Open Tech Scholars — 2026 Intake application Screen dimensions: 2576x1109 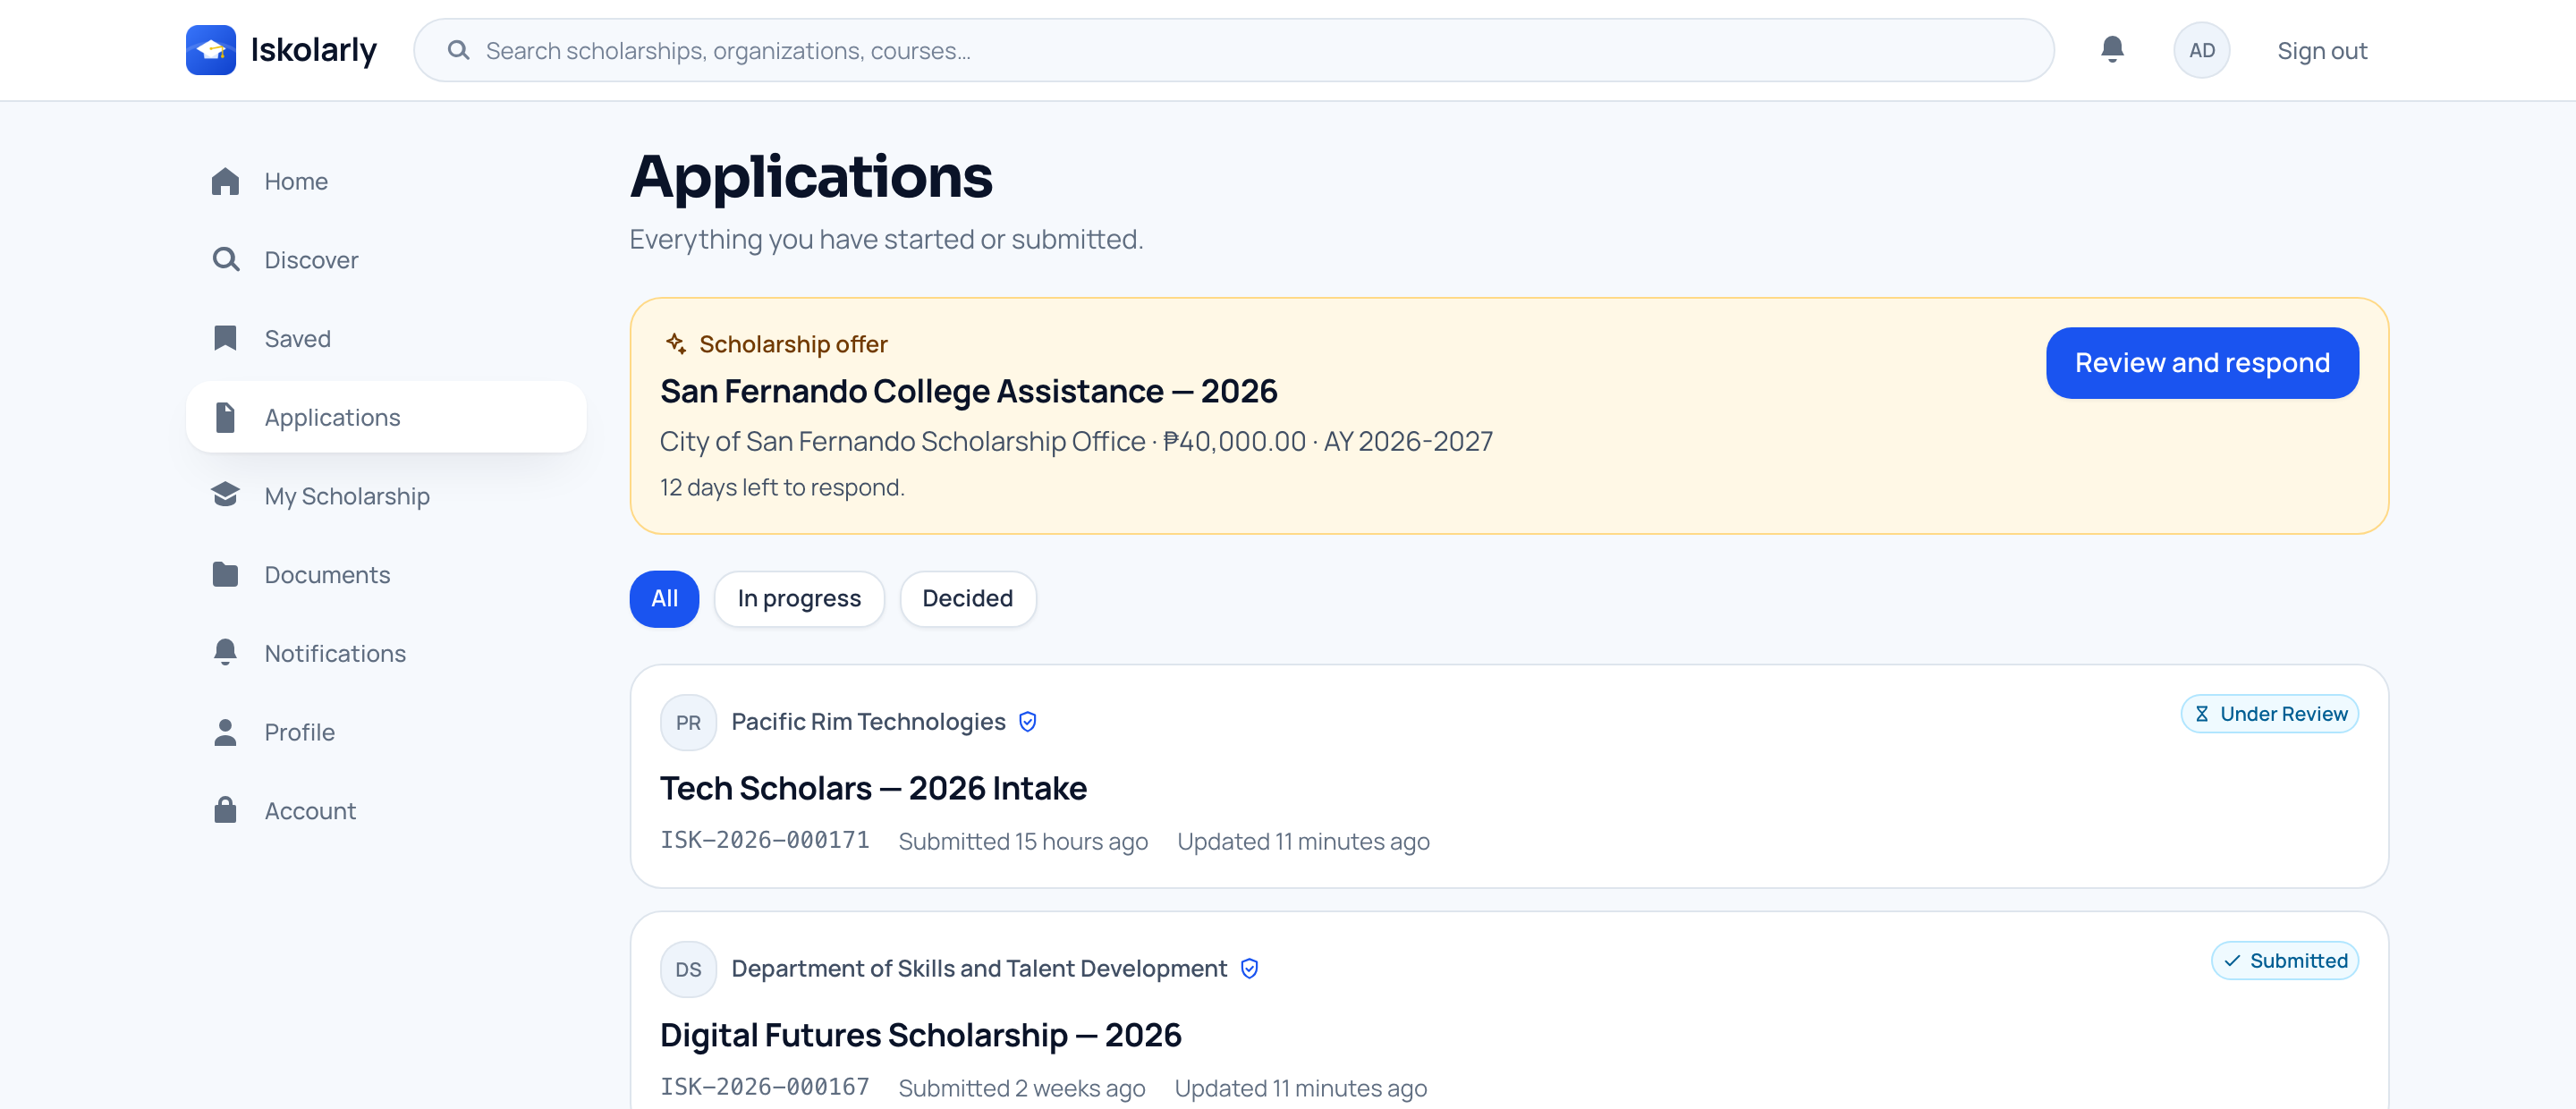tap(873, 788)
